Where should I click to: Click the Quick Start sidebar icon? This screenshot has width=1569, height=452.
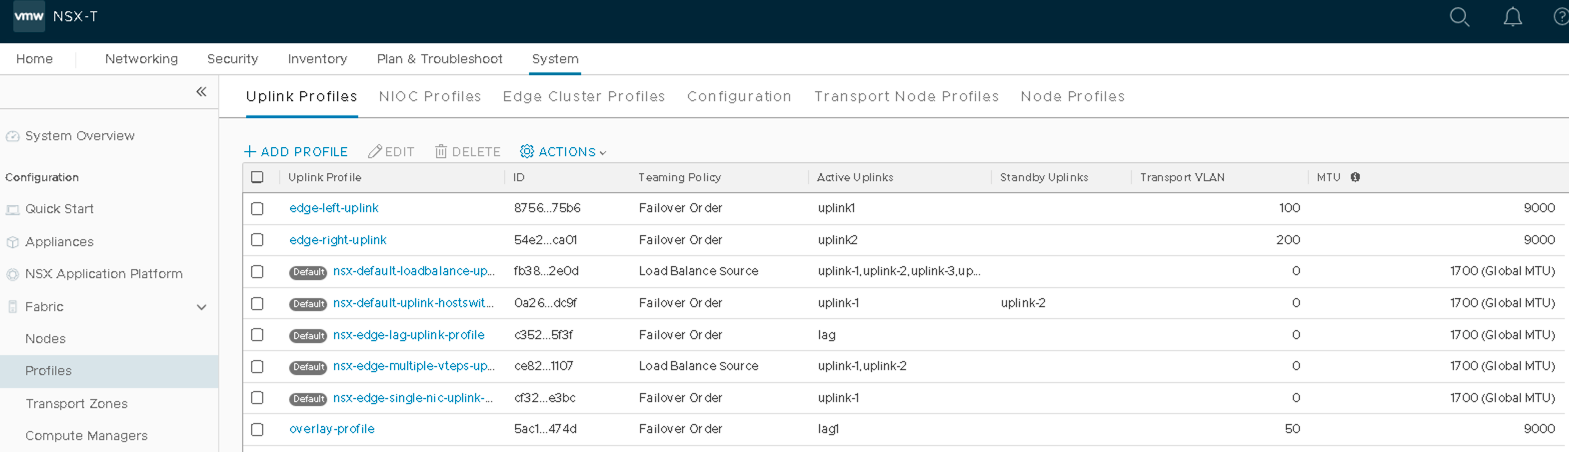[x=13, y=209]
